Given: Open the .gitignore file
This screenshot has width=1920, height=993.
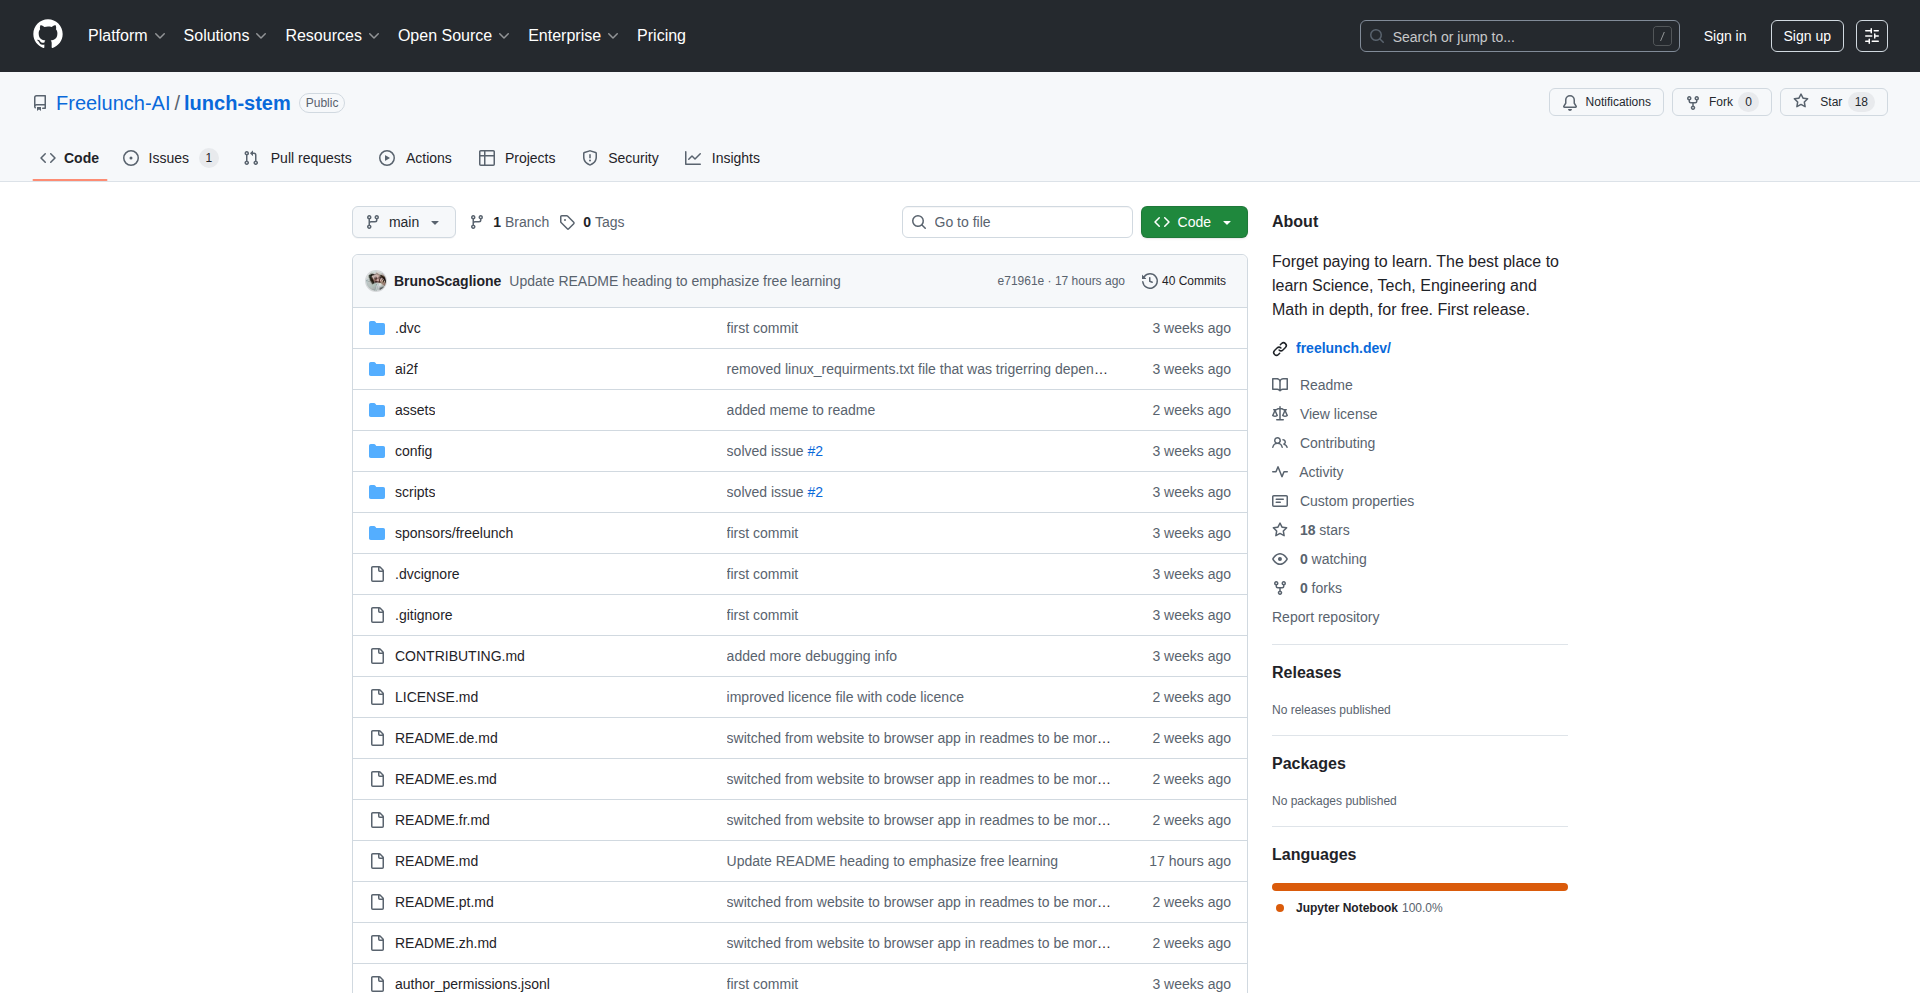Looking at the screenshot, I should [423, 615].
